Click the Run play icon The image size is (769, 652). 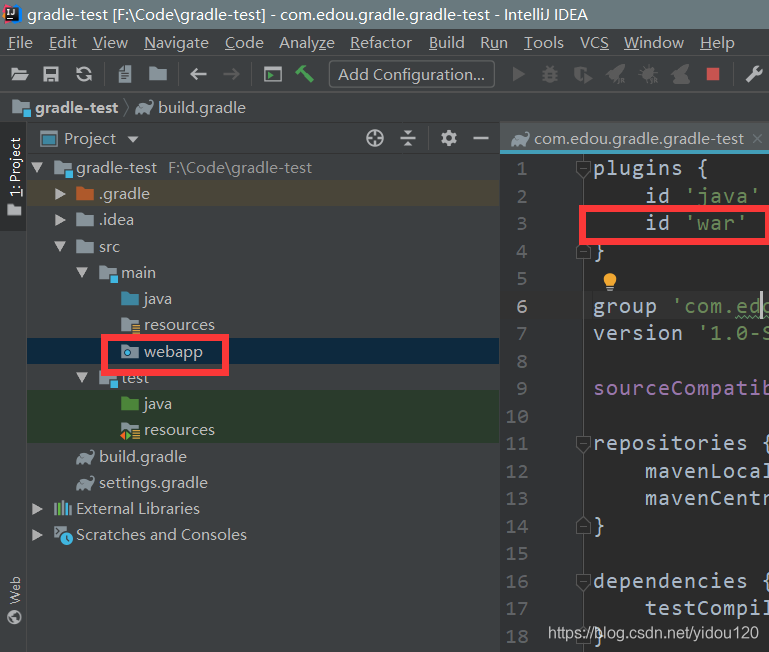tap(518, 75)
